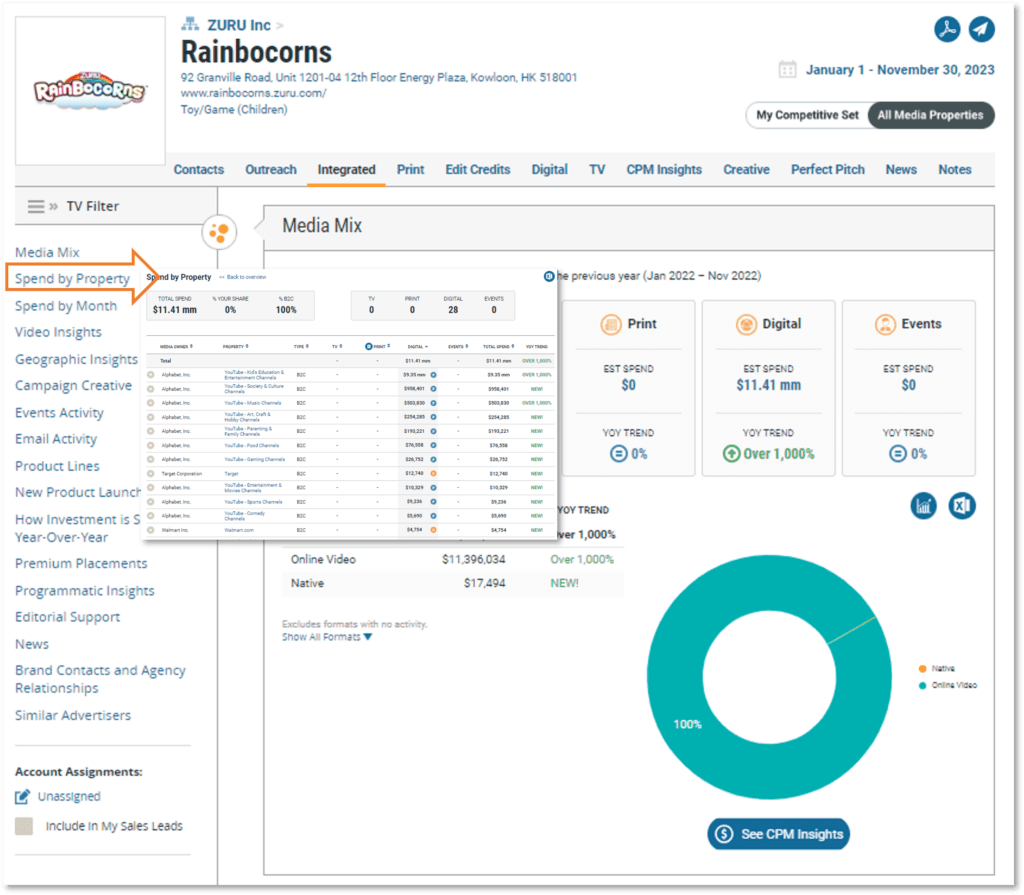The height and width of the screenshot is (895, 1024).
Task: Open ZURU Inc parent company link
Action: click(239, 25)
